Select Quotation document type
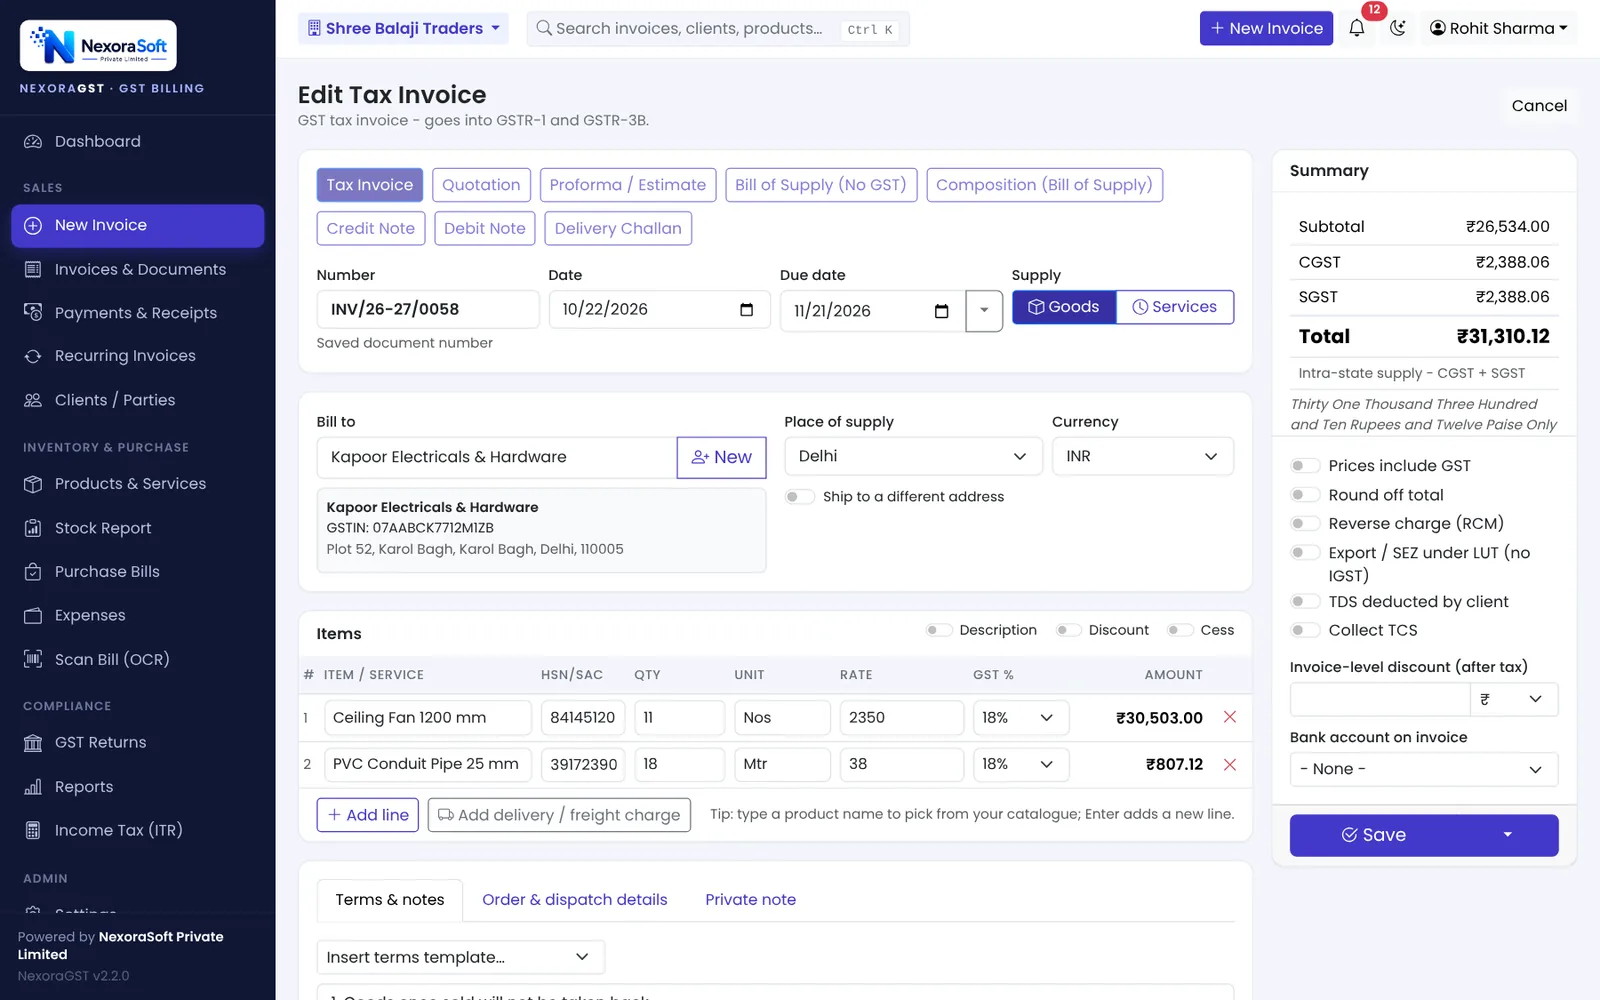 pos(481,185)
